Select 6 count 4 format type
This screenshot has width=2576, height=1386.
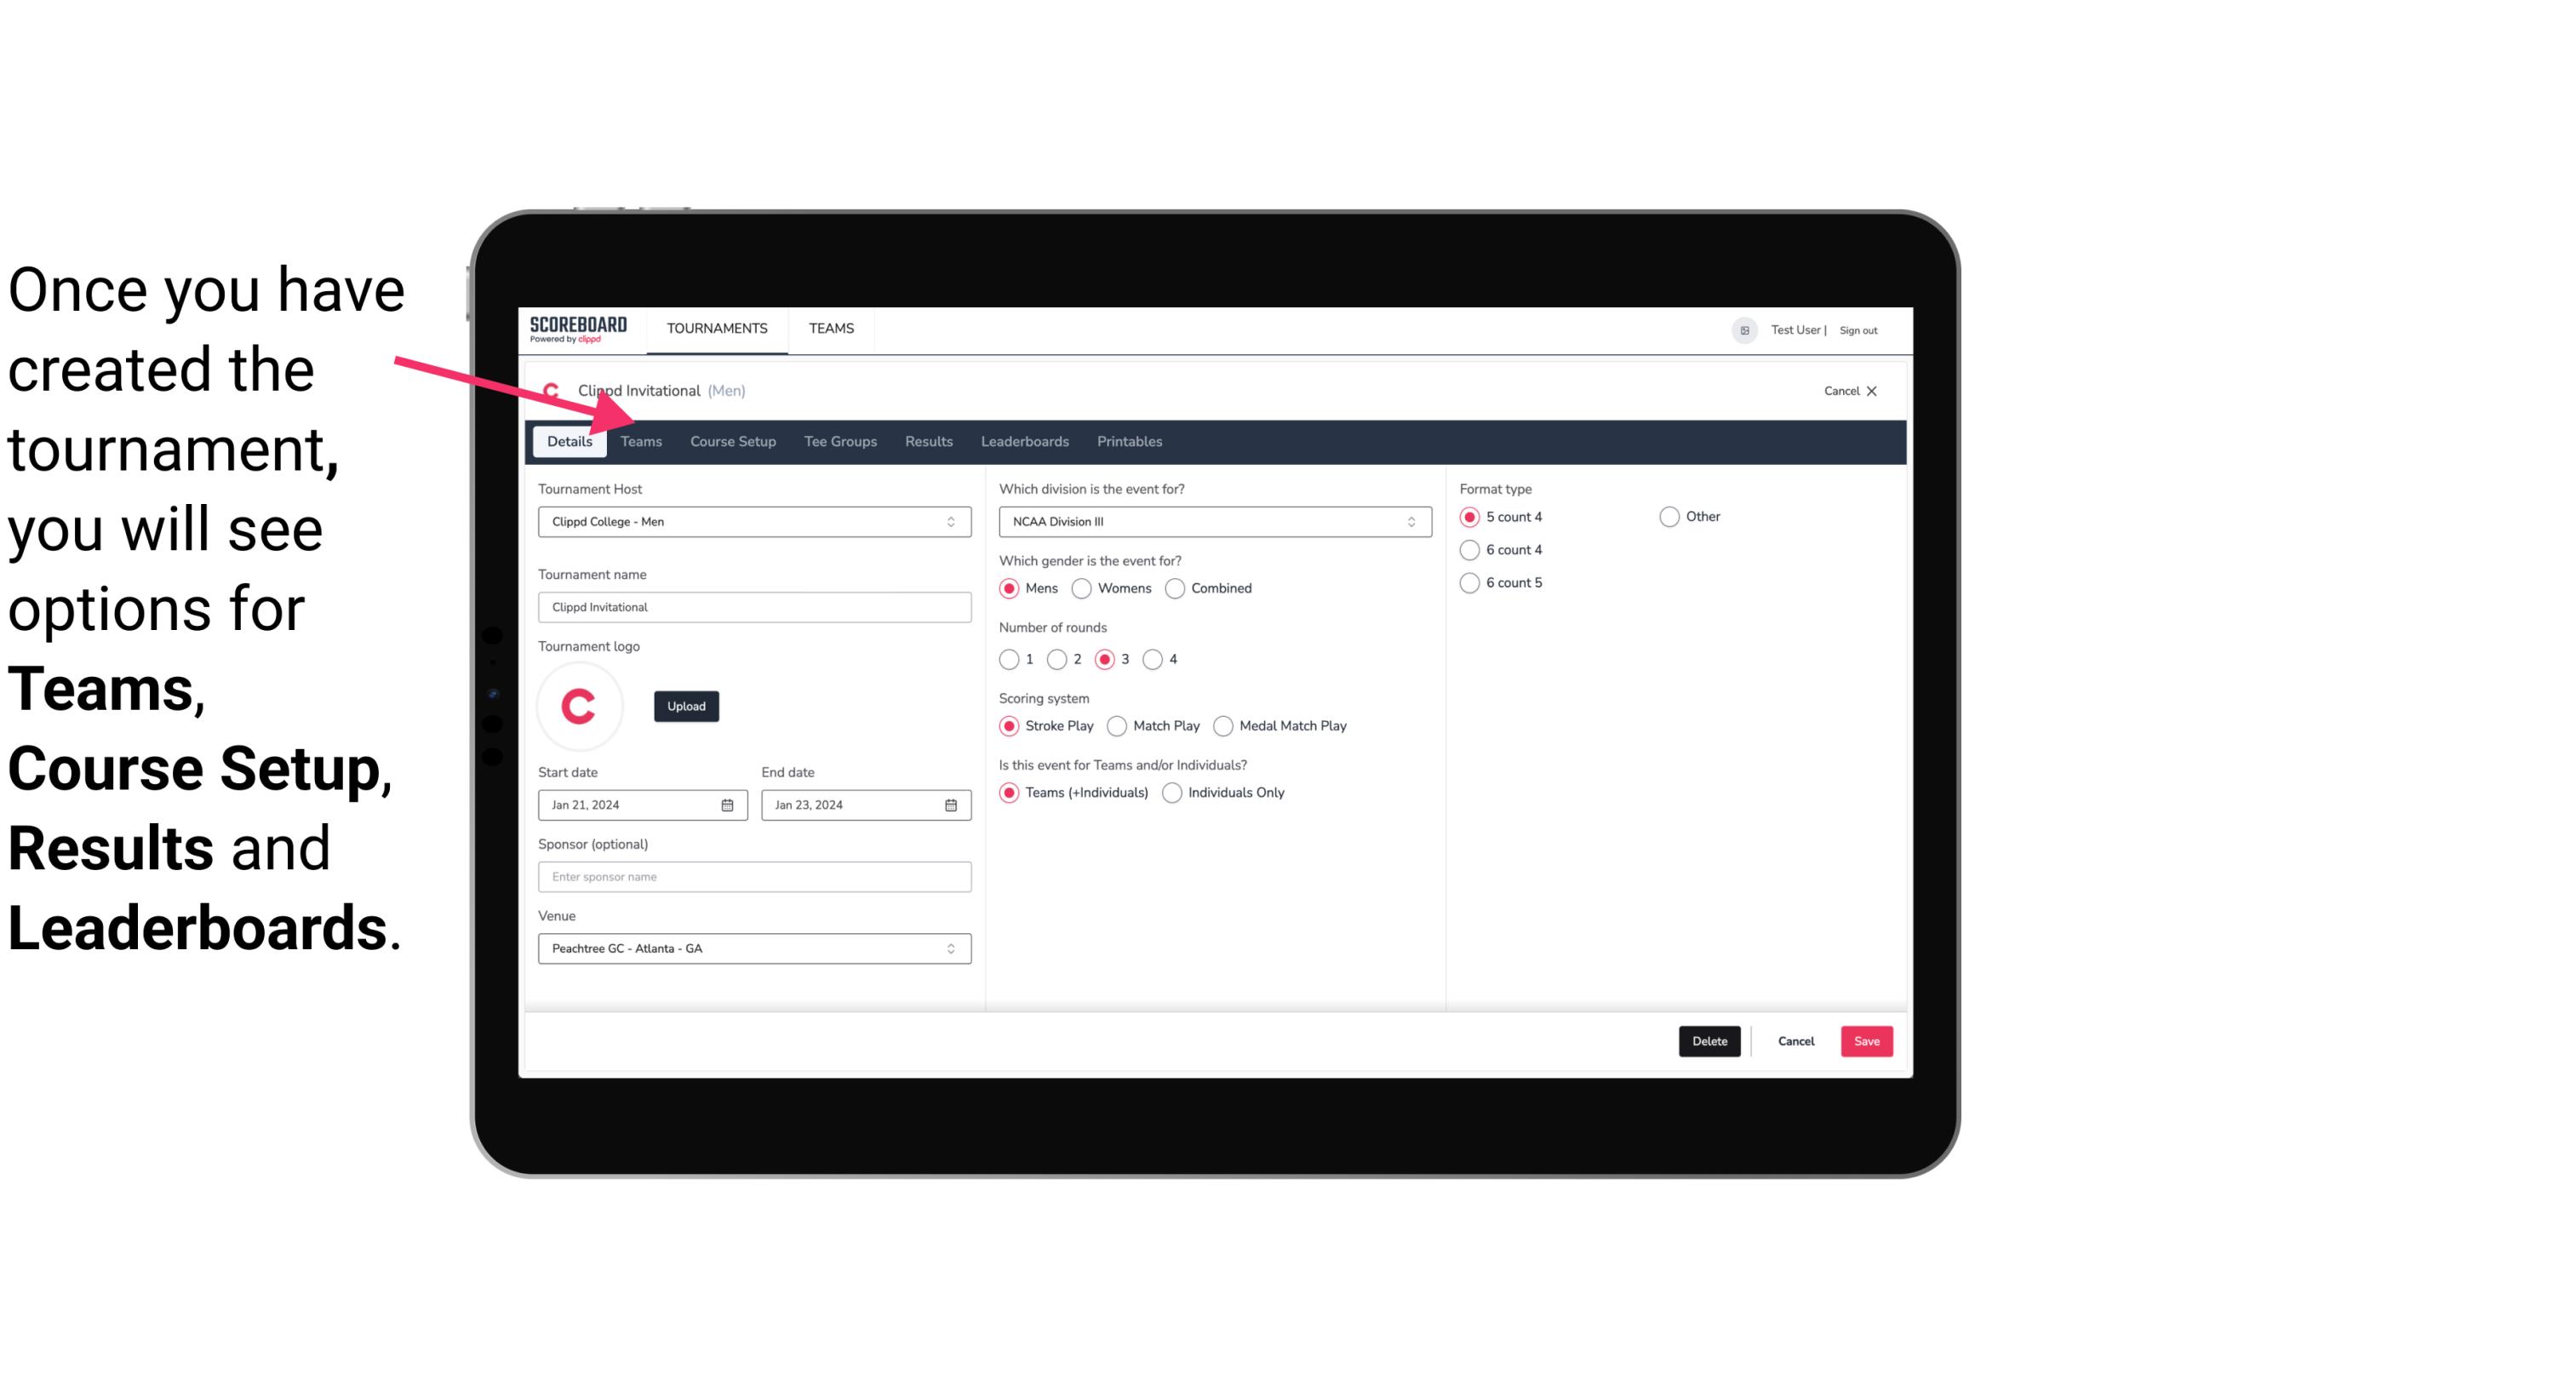(x=1470, y=550)
